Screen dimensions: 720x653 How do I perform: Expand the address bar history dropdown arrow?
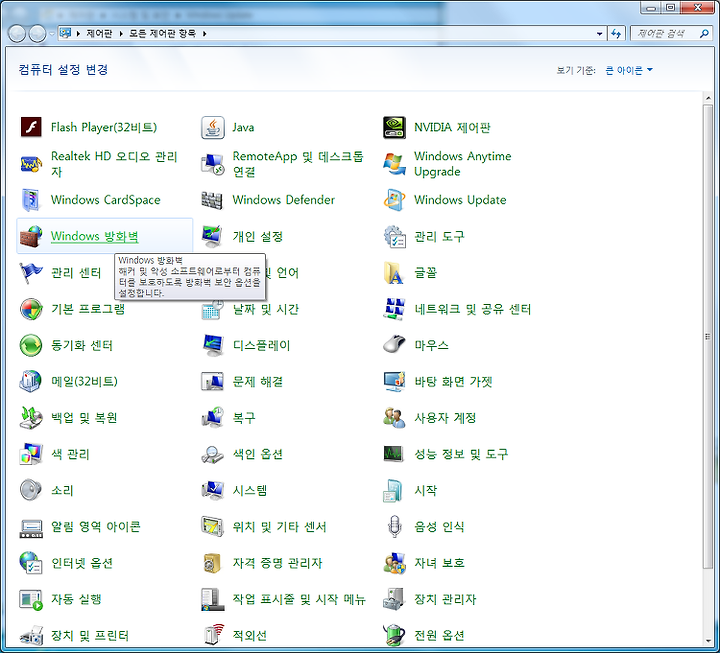(x=599, y=34)
